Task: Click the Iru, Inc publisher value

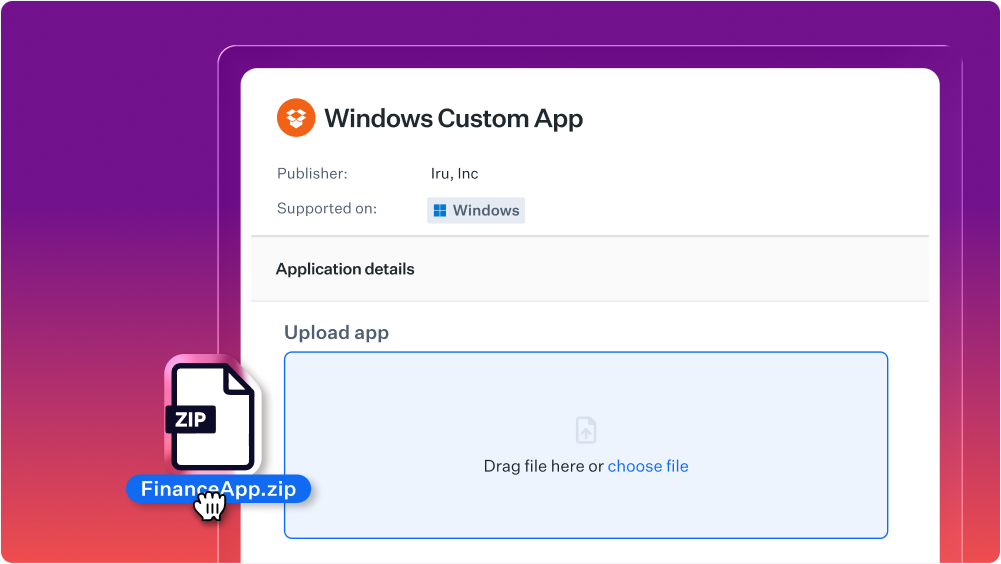Action: (454, 174)
